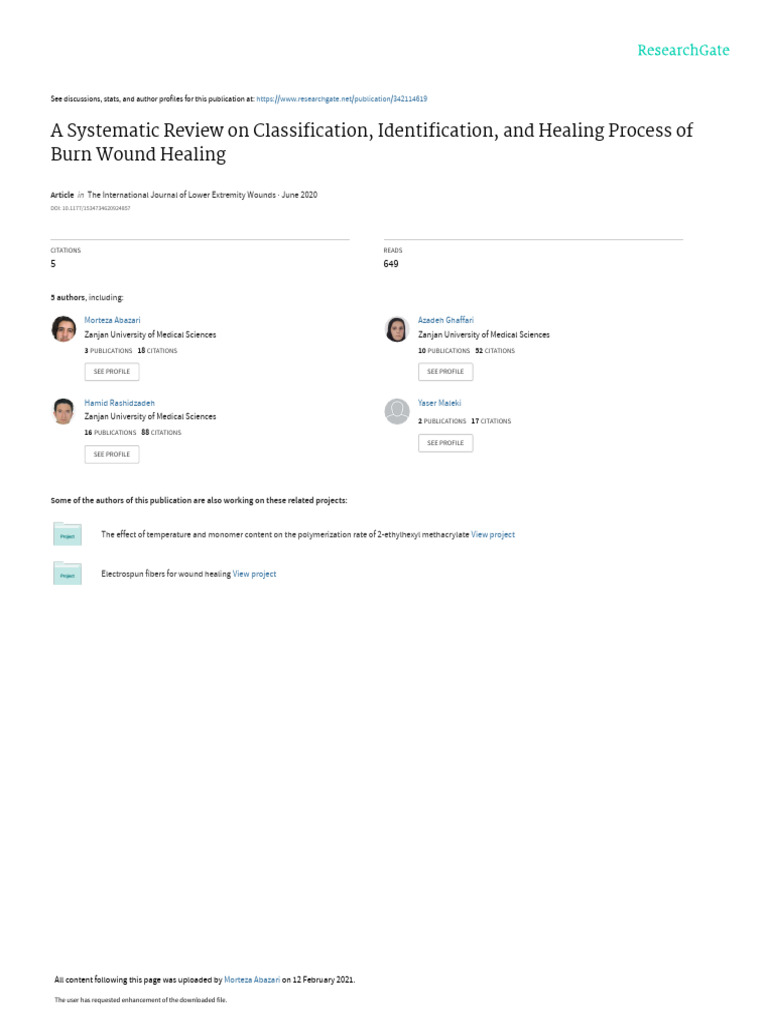The height and width of the screenshot is (1024, 768).
Task: Click Hamid Rashidzadeh's profile photo
Action: point(64,411)
